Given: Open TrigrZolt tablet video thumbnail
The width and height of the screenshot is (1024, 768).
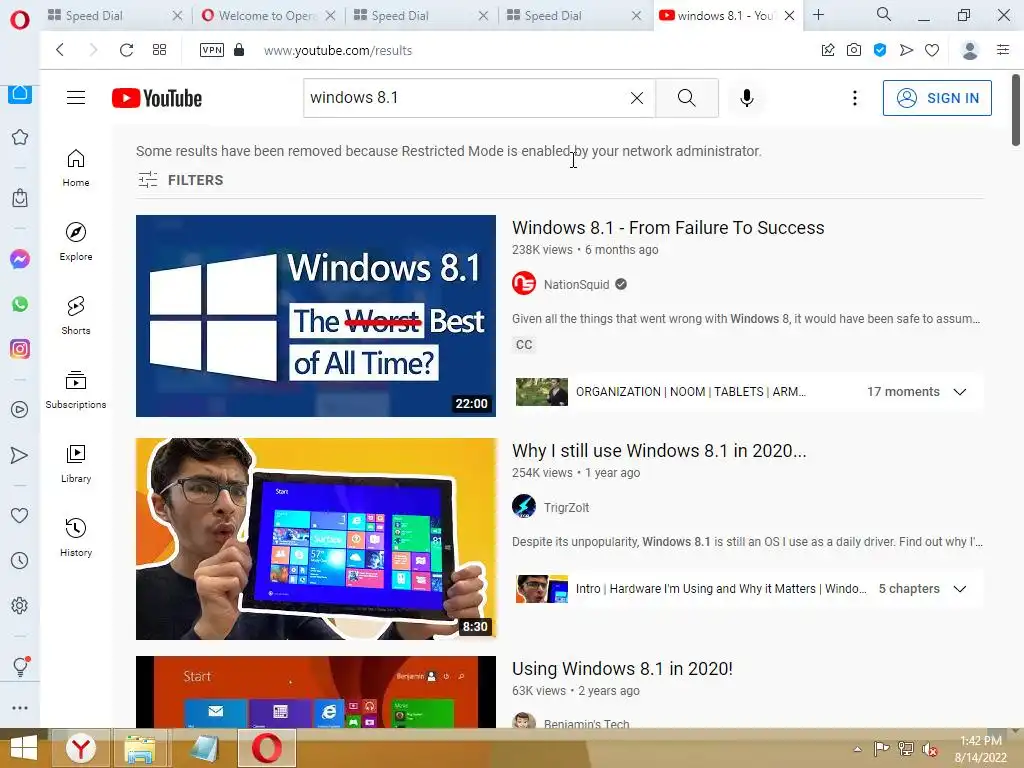Looking at the screenshot, I should pyautogui.click(x=315, y=539).
